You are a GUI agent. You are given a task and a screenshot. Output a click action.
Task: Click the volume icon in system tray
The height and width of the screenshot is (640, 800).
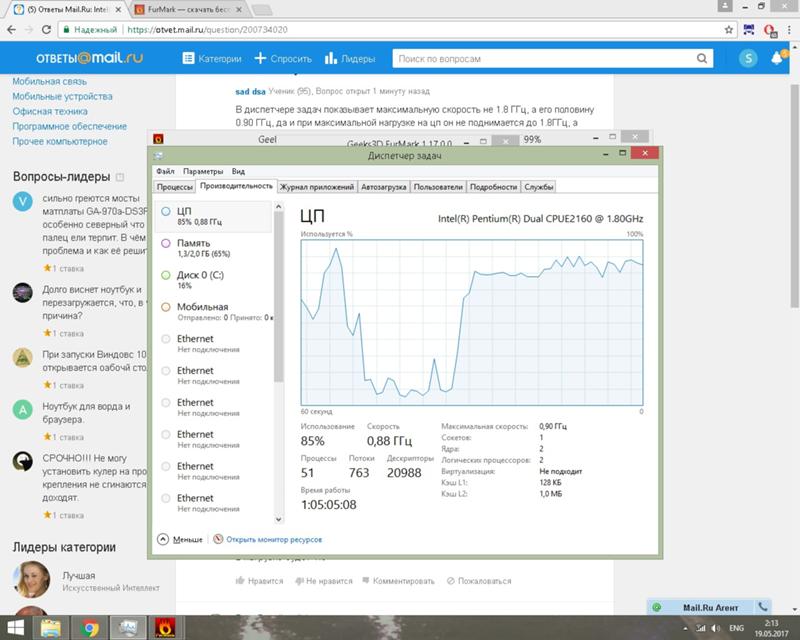pos(716,628)
